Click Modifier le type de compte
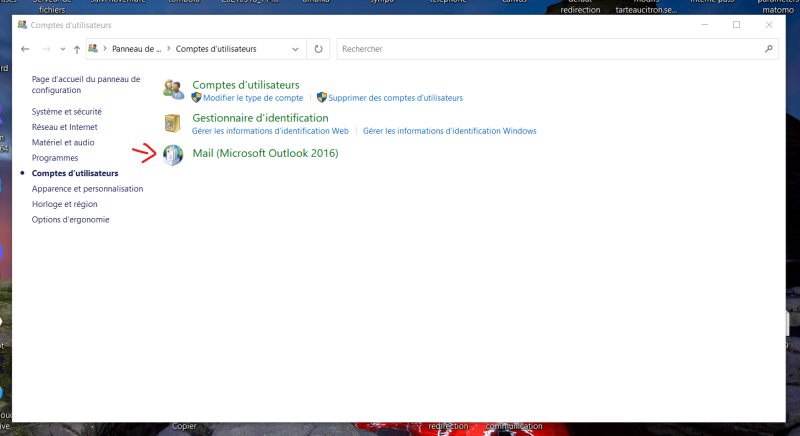The height and width of the screenshot is (436, 800). click(x=253, y=98)
